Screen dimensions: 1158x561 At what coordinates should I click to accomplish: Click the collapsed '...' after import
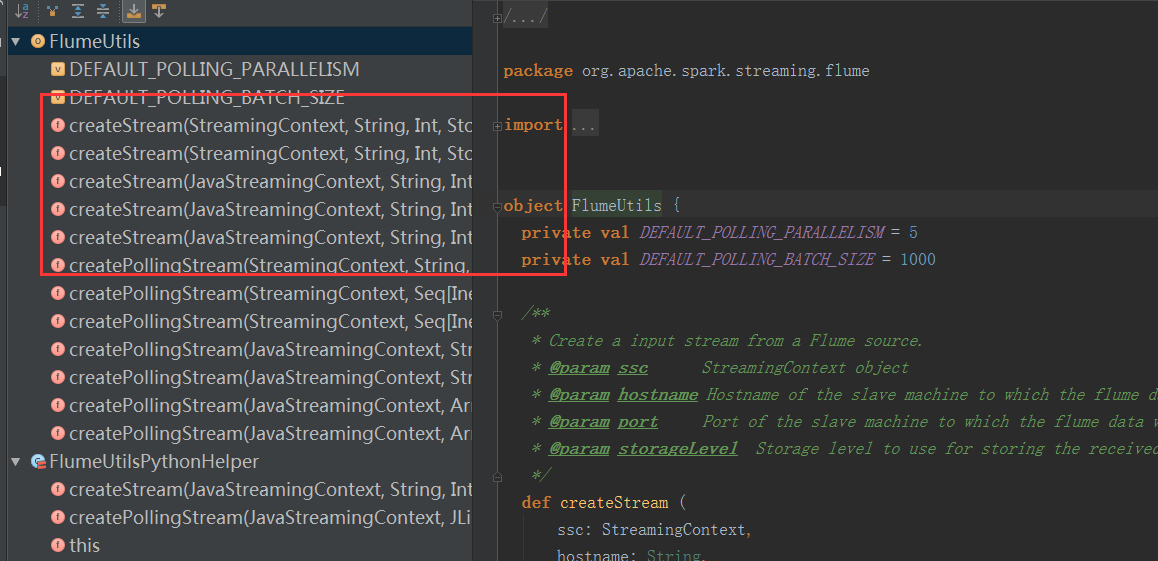click(584, 125)
